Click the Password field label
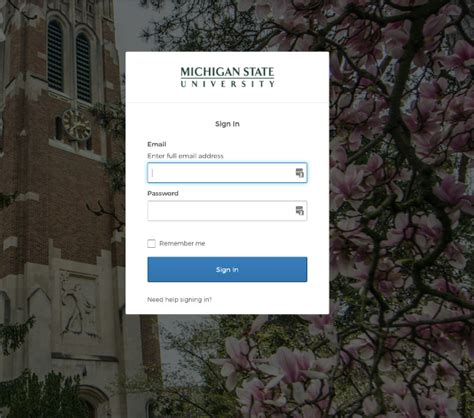474x418 pixels. tap(163, 193)
